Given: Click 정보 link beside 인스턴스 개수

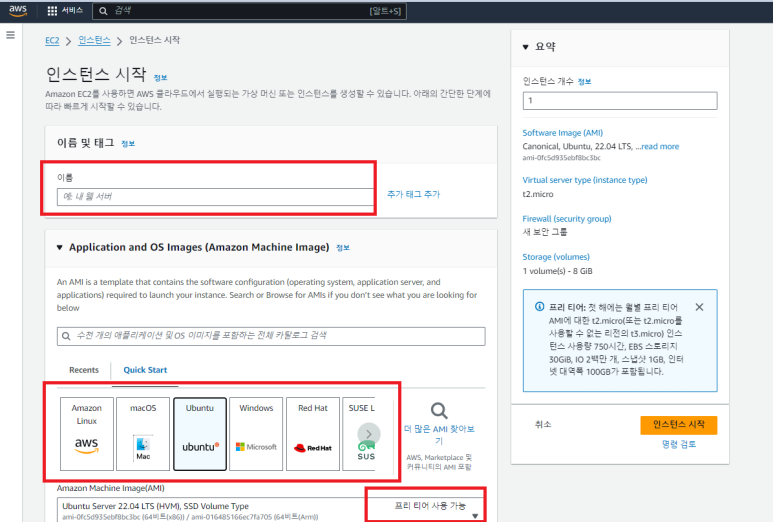Looking at the screenshot, I should pos(584,82).
